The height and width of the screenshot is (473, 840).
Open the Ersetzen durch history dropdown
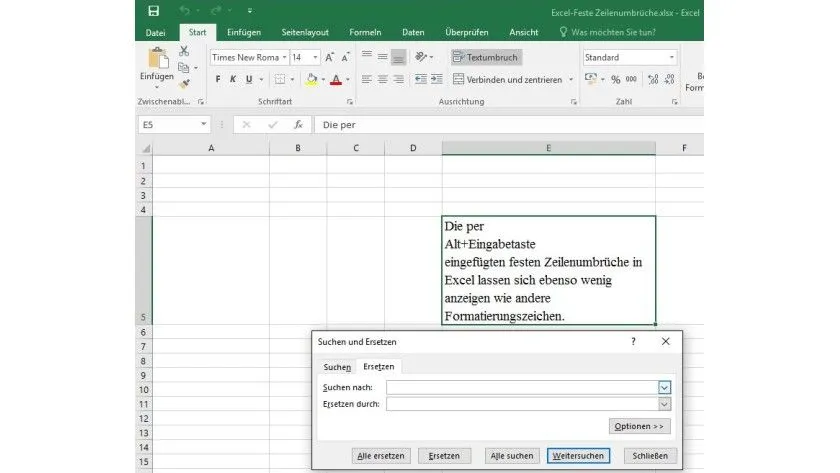pos(664,404)
